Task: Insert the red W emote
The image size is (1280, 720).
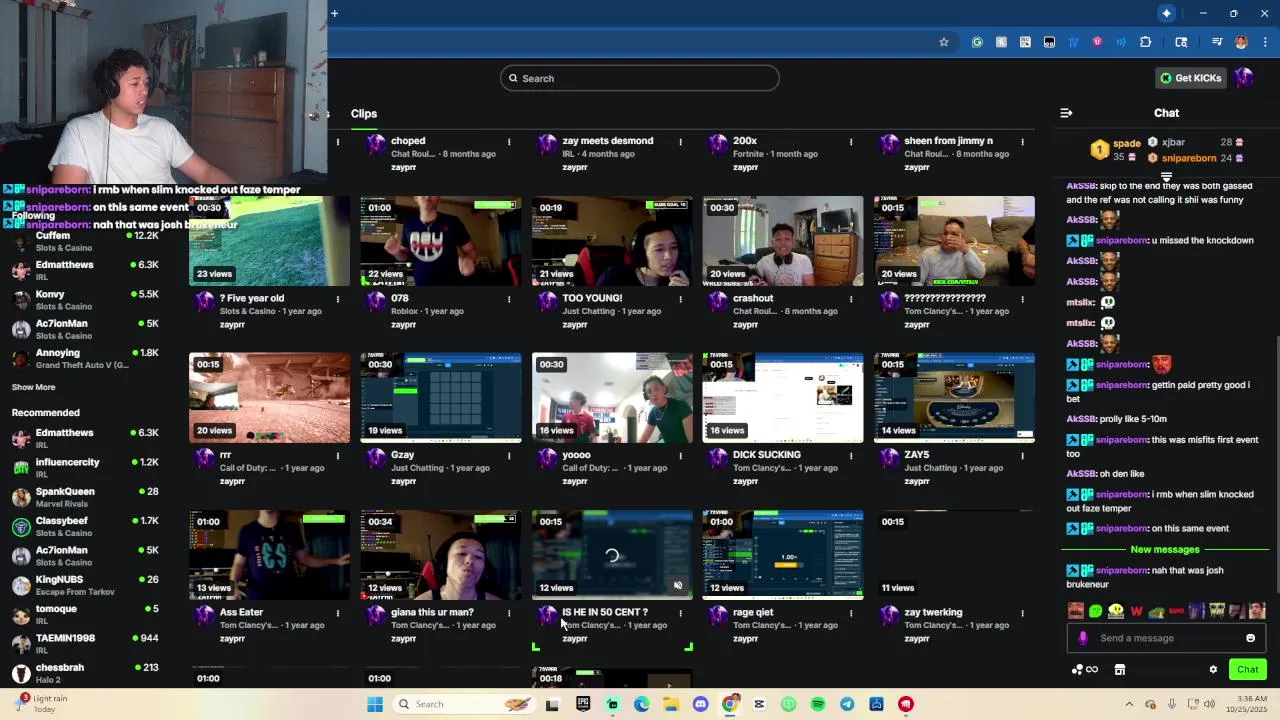Action: coord(1136,611)
